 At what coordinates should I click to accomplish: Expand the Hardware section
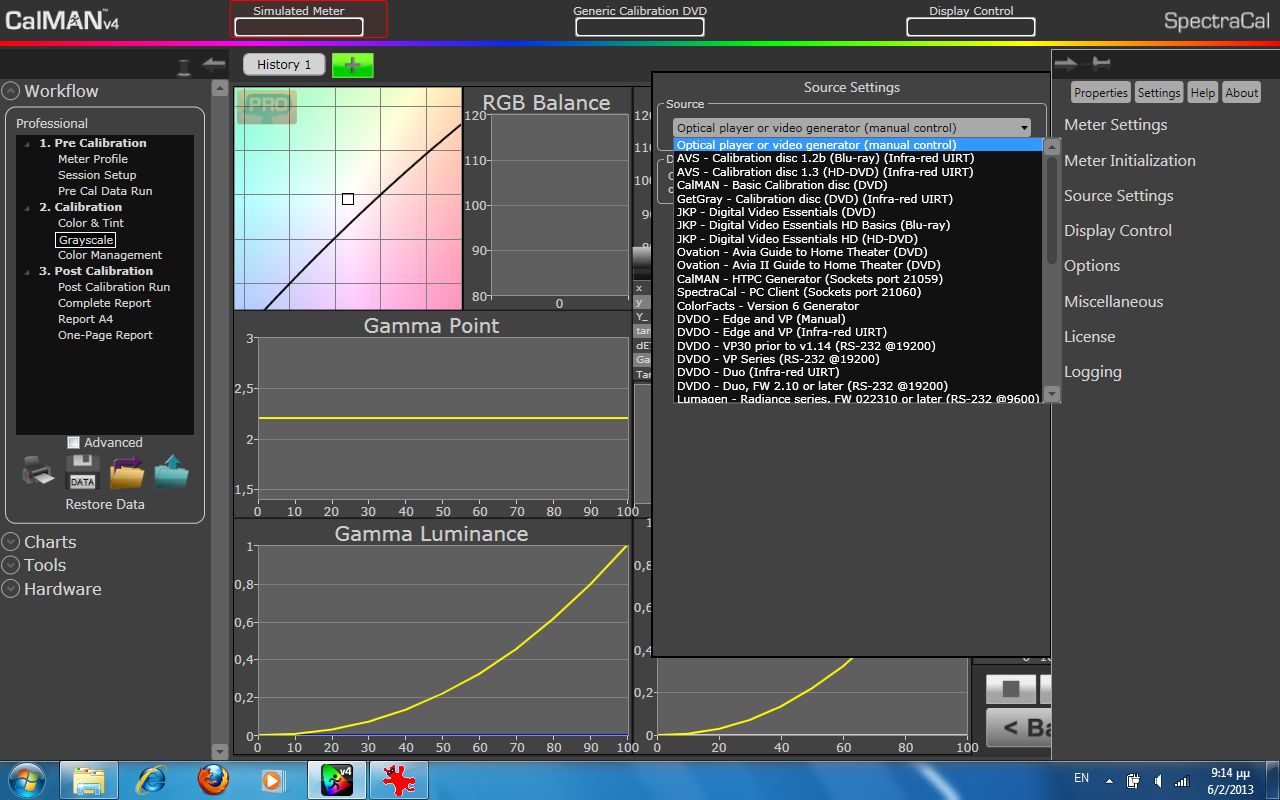coord(11,589)
